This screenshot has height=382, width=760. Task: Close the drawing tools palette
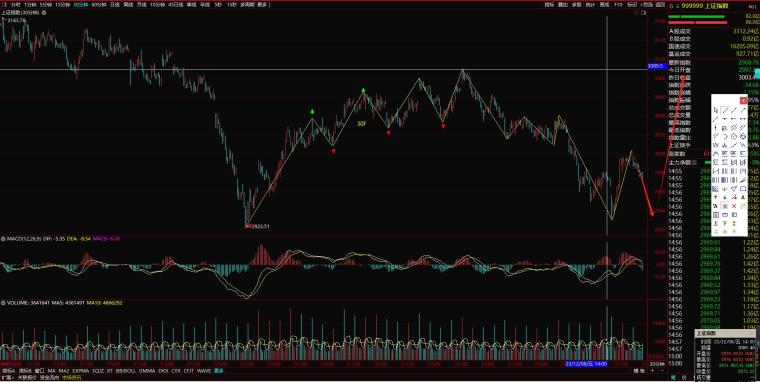point(744,100)
